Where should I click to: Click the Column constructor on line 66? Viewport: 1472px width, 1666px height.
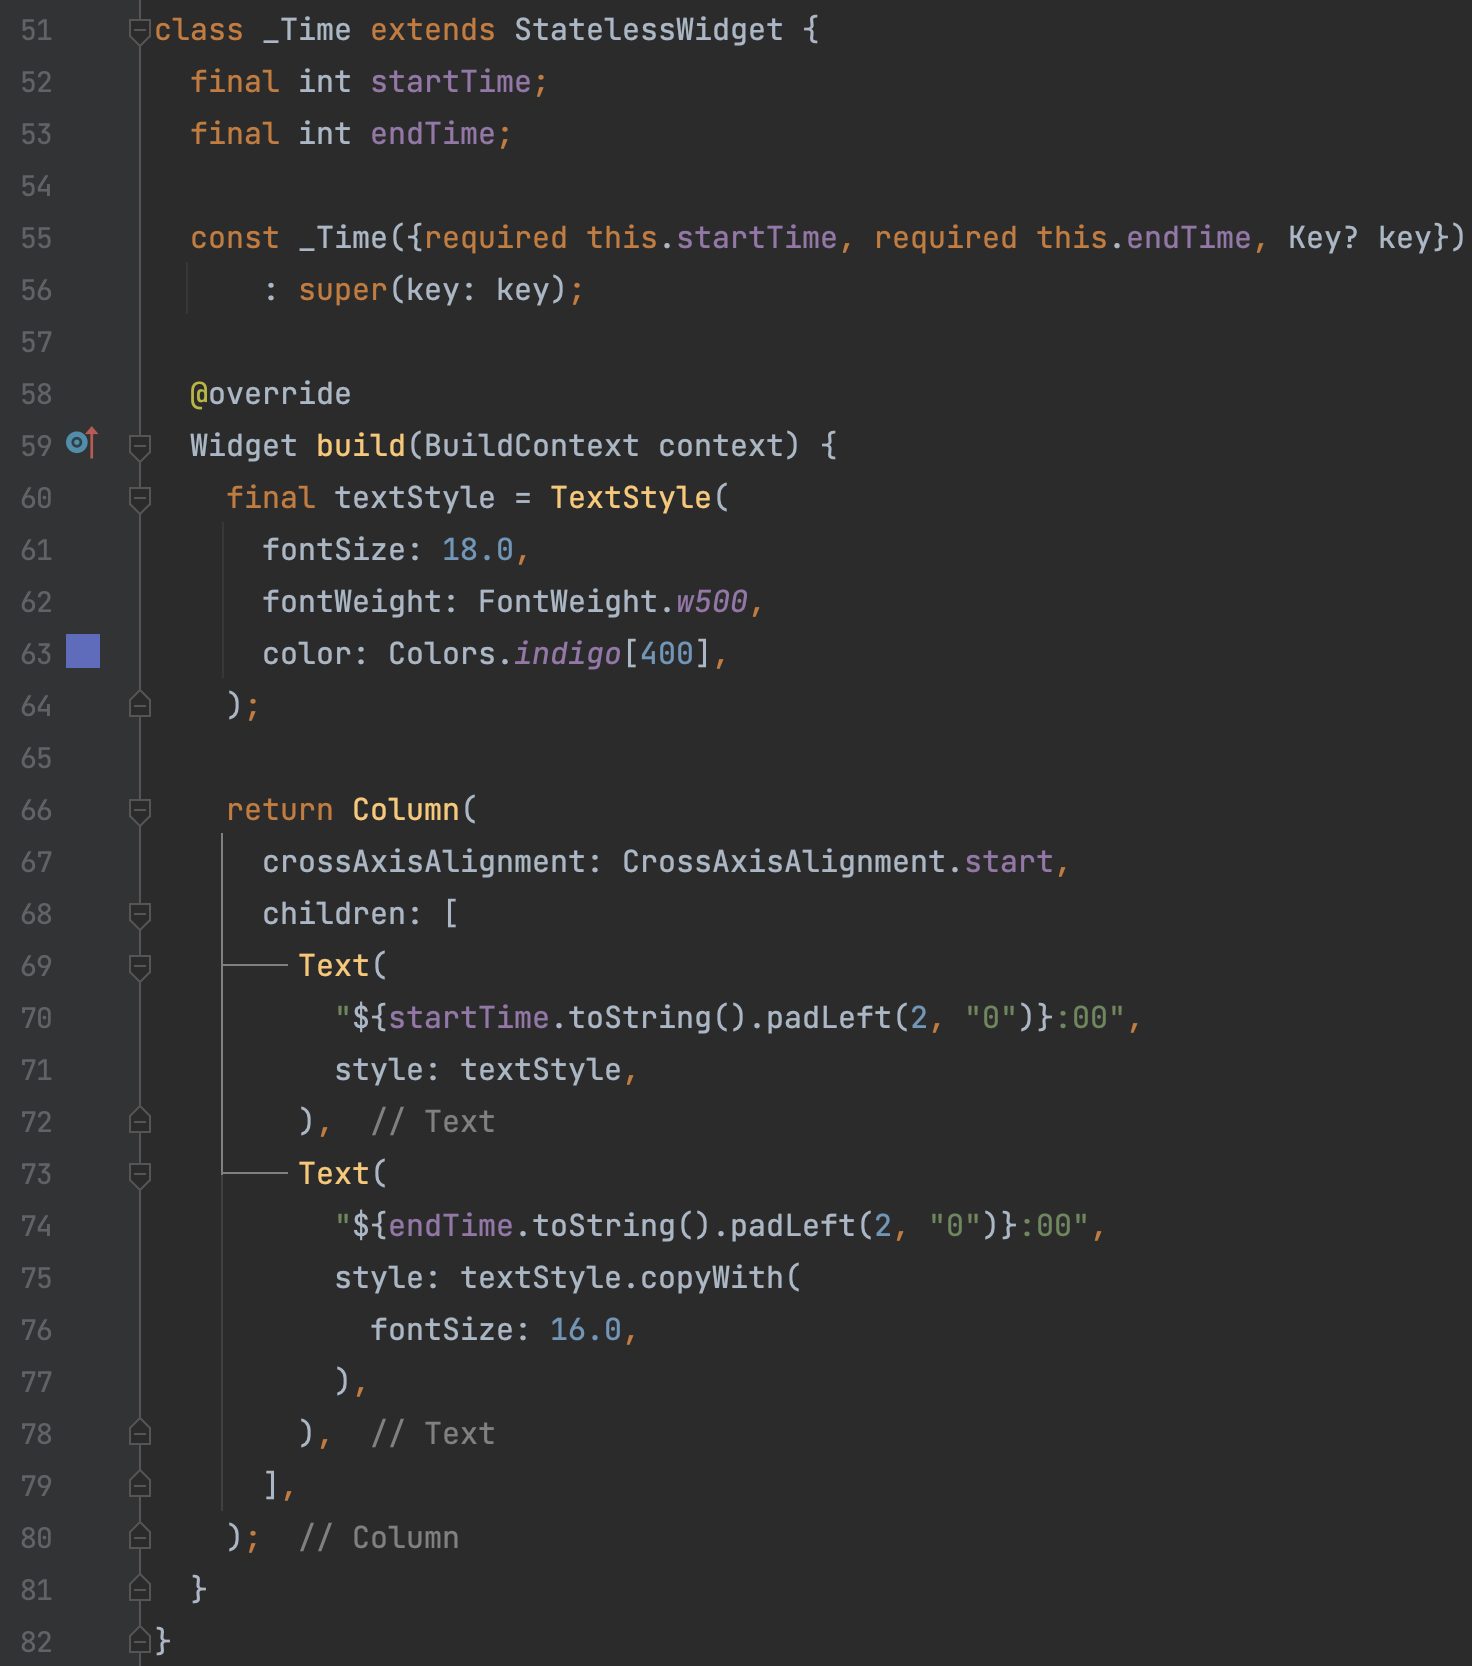(406, 810)
